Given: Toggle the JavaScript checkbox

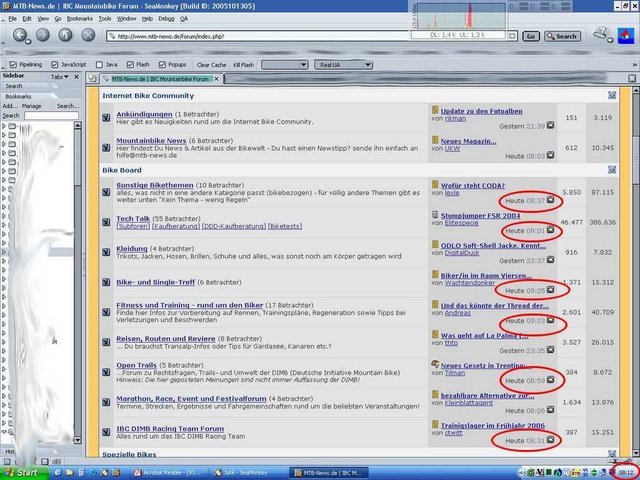Looking at the screenshot, I should (55, 64).
